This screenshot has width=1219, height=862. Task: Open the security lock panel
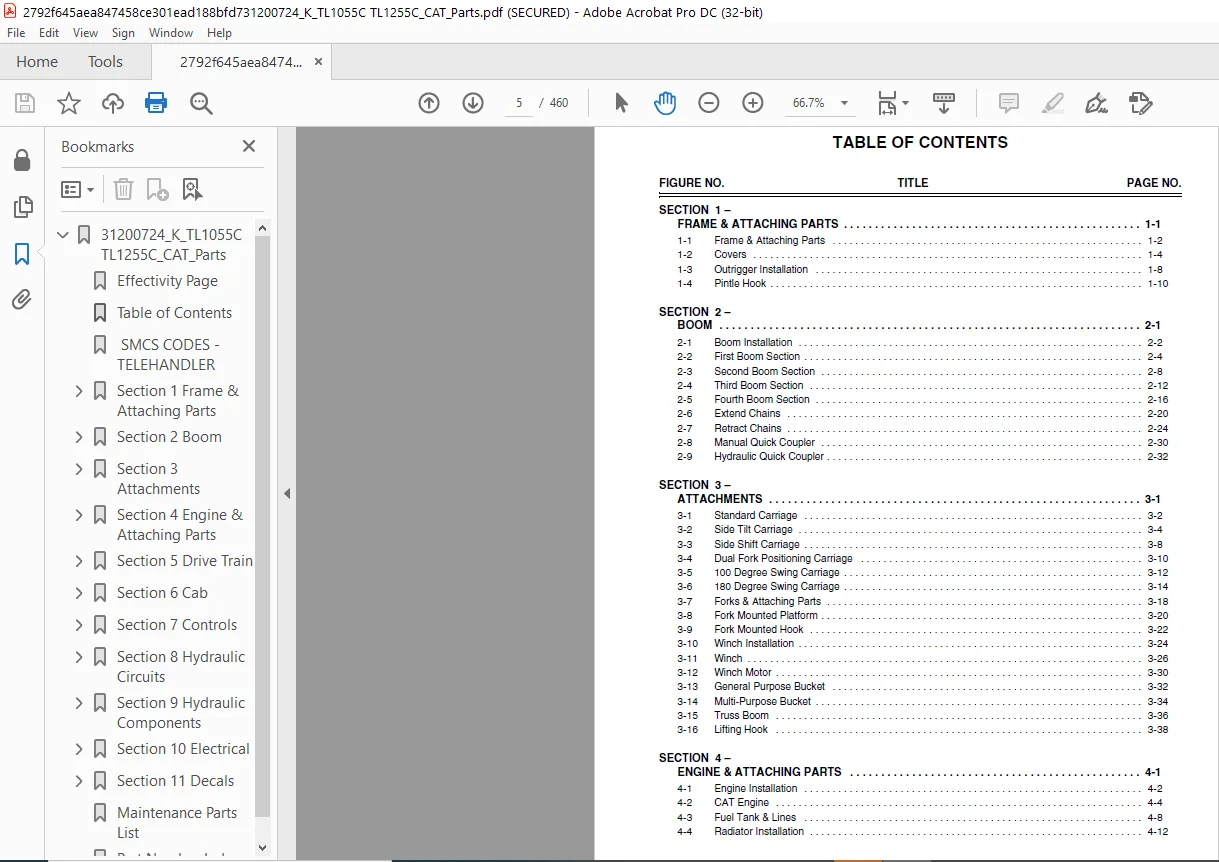point(21,161)
